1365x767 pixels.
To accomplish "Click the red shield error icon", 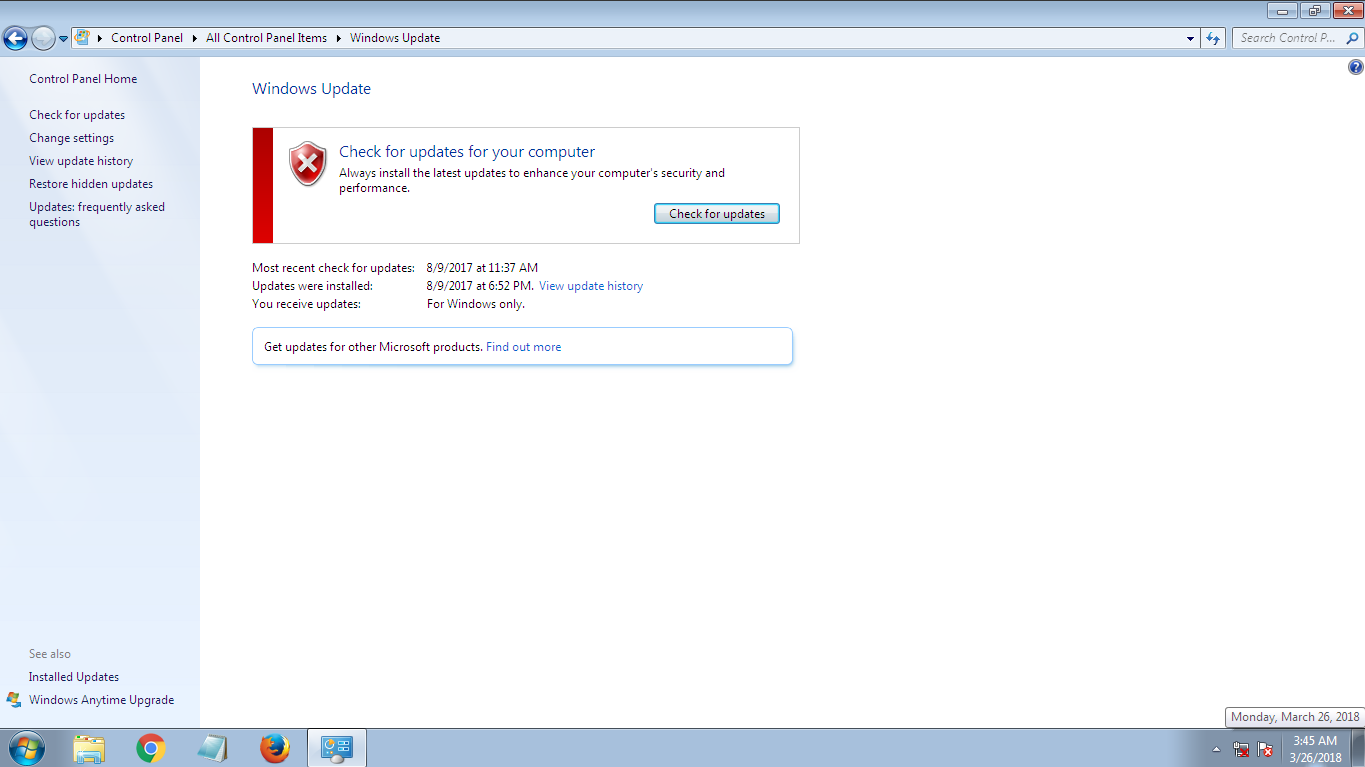I will point(308,163).
